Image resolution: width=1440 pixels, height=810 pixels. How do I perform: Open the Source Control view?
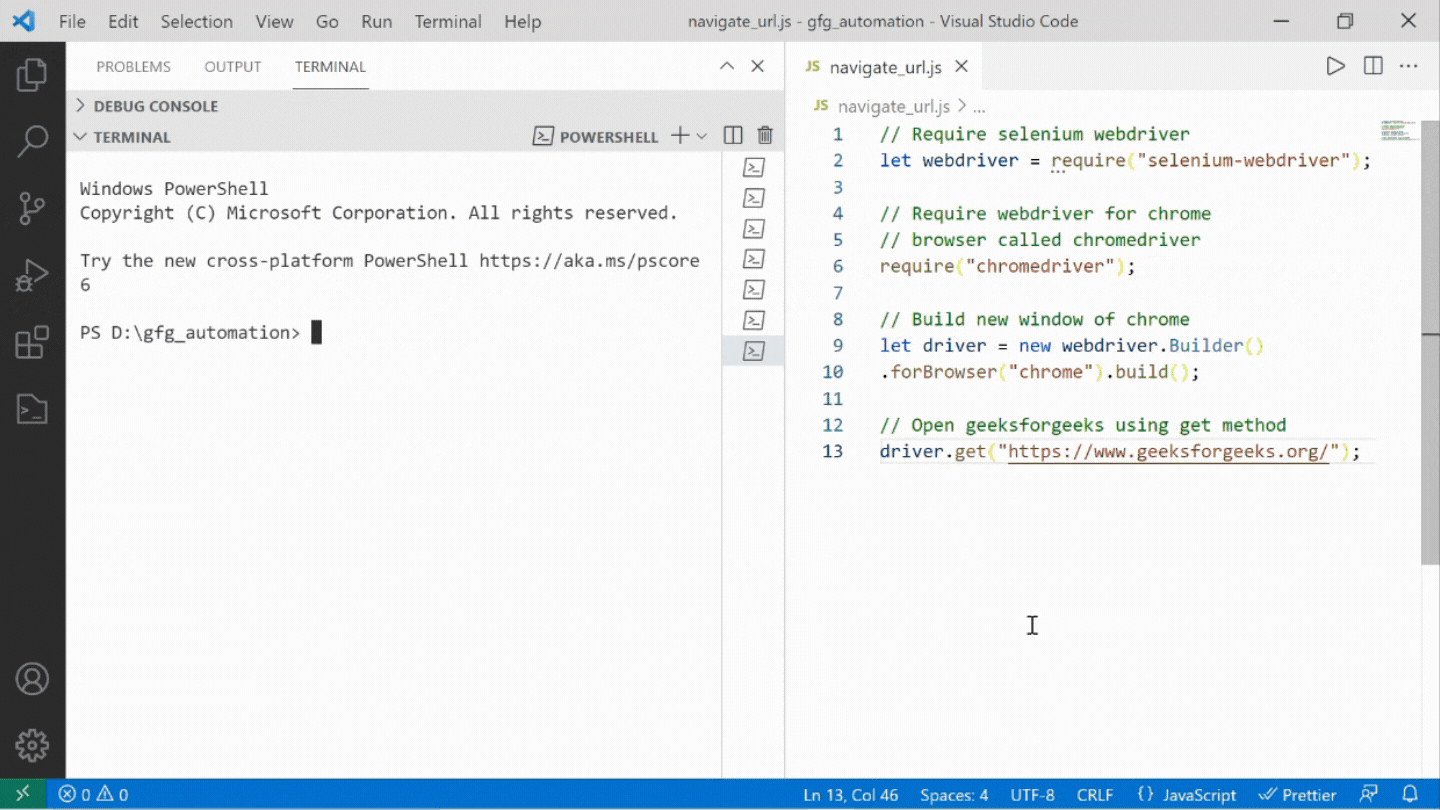(x=33, y=208)
